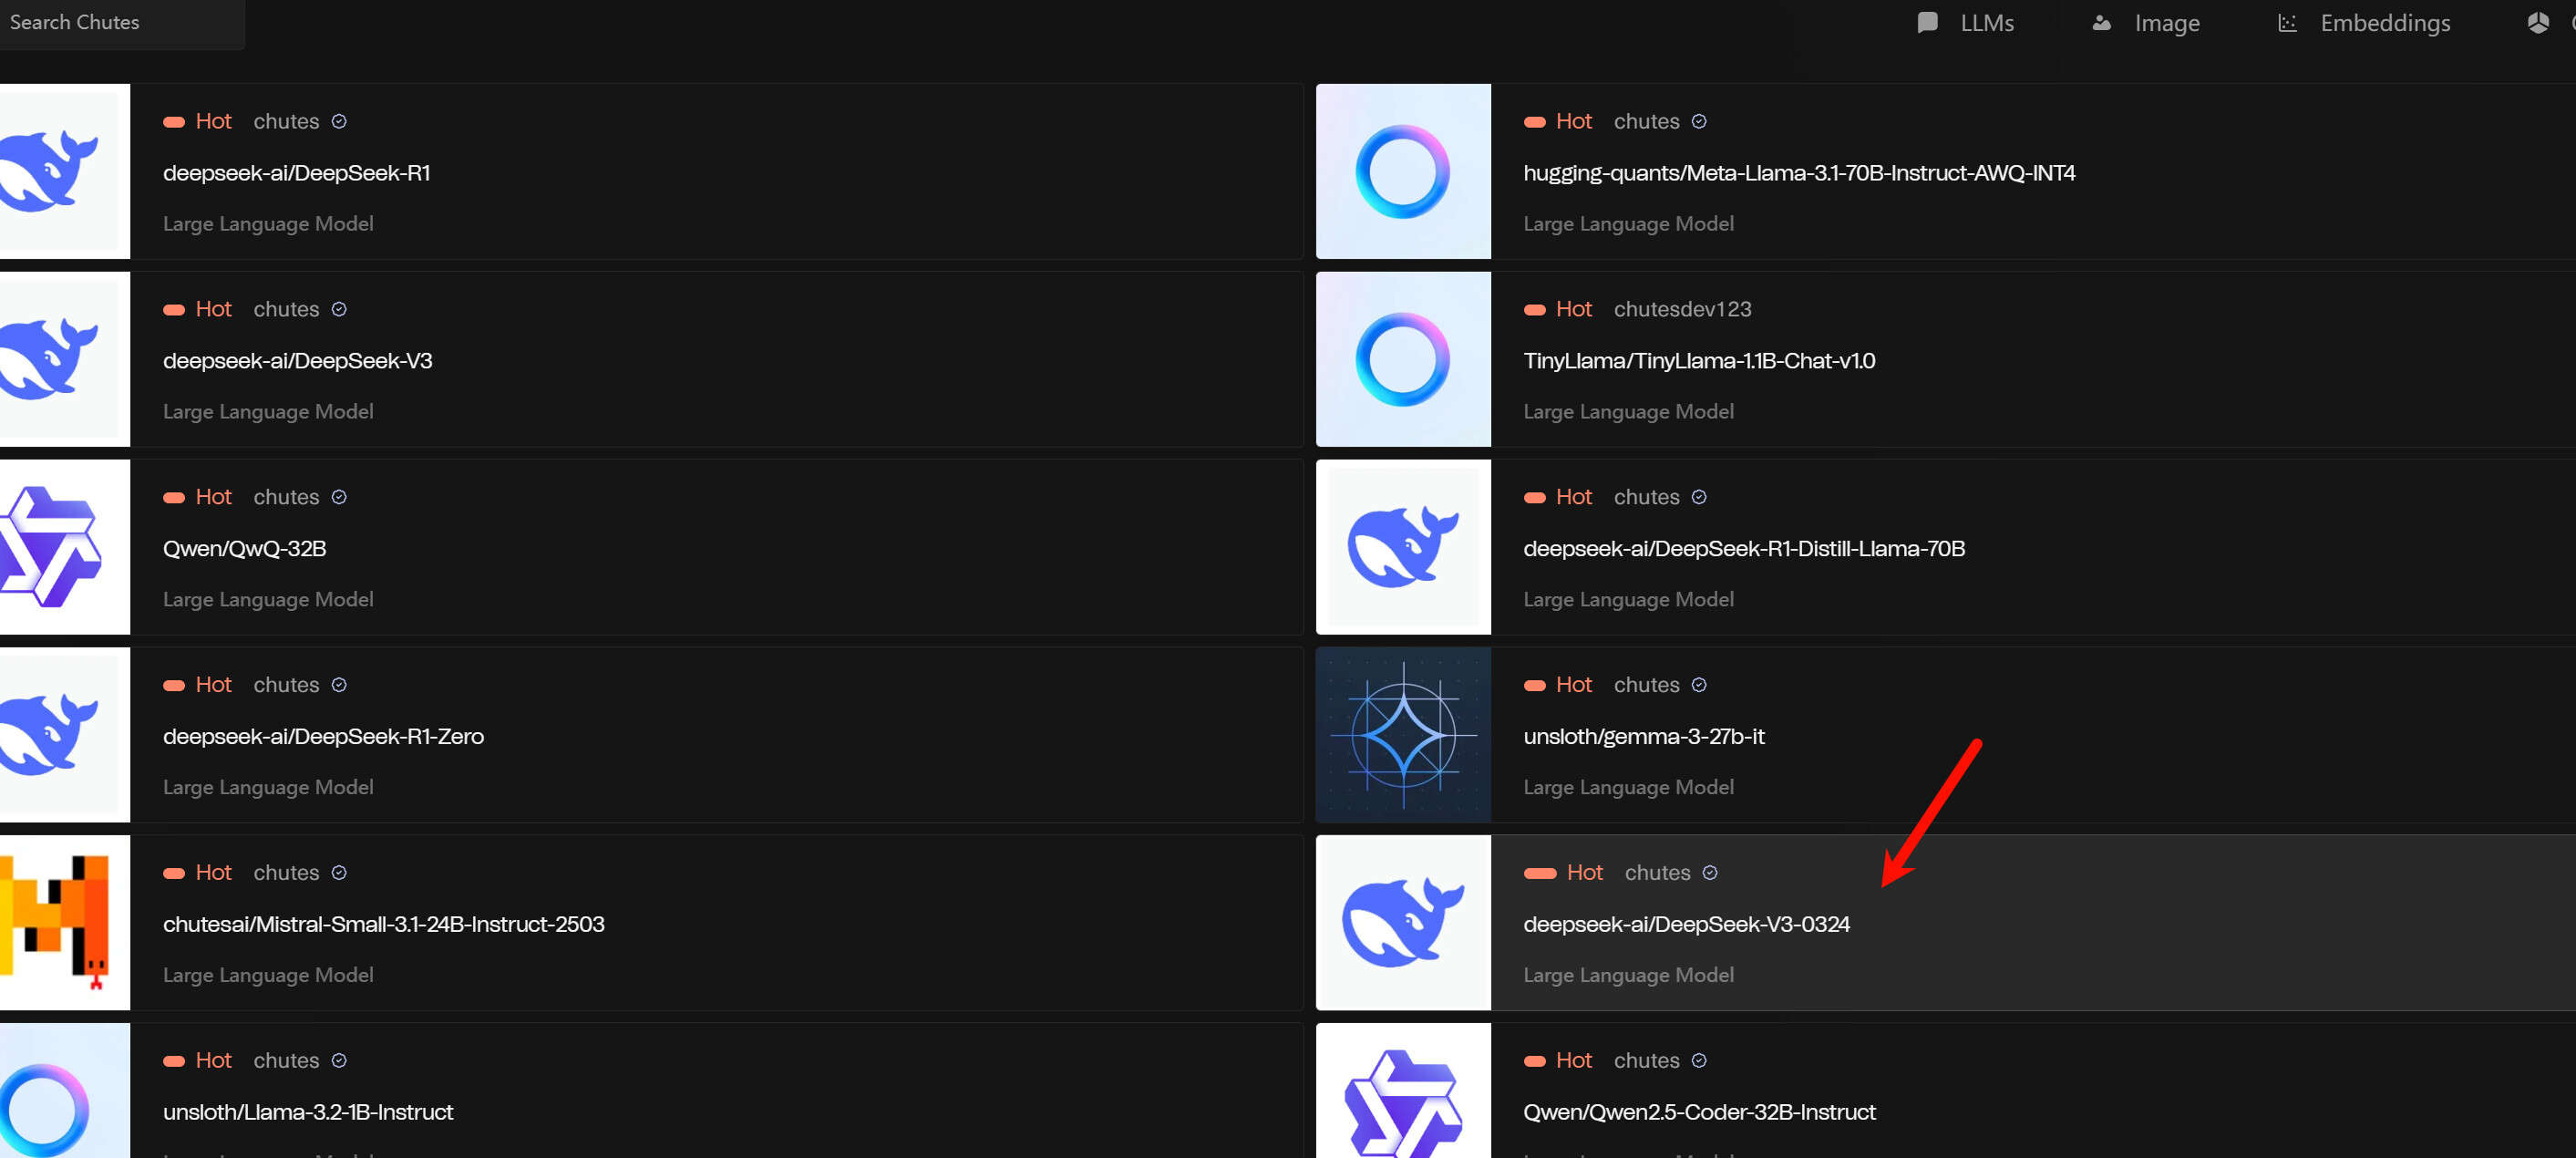2576x1158 pixels.
Task: Click Large Language Model under Mistral-Small
Action: 268,976
